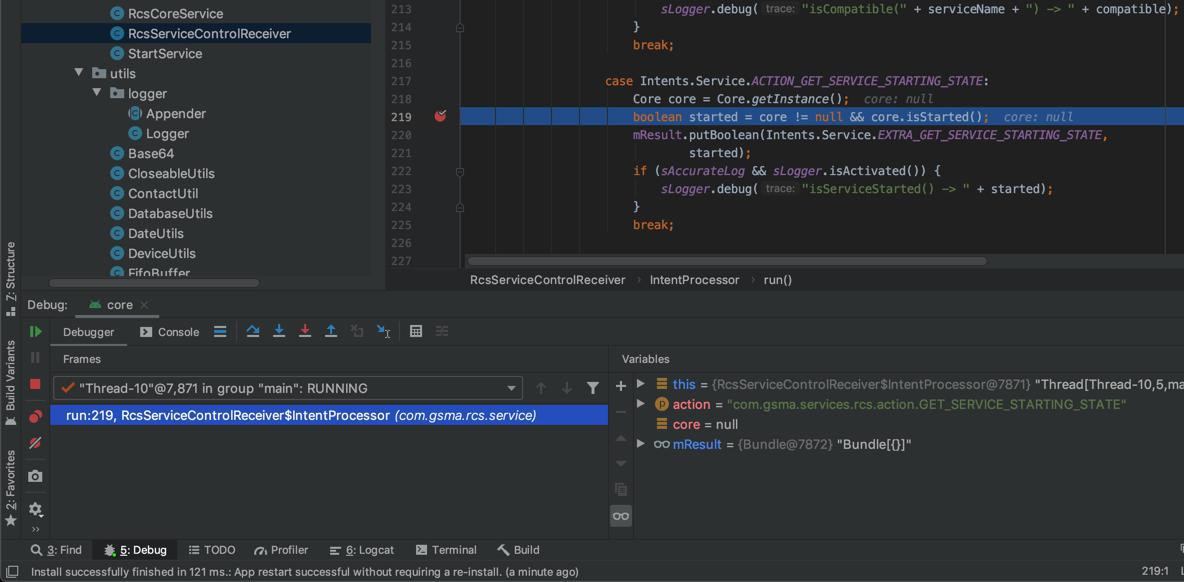This screenshot has height=582, width=1184.
Task: Select the run:219 stack frame
Action: pyautogui.click(x=329, y=416)
